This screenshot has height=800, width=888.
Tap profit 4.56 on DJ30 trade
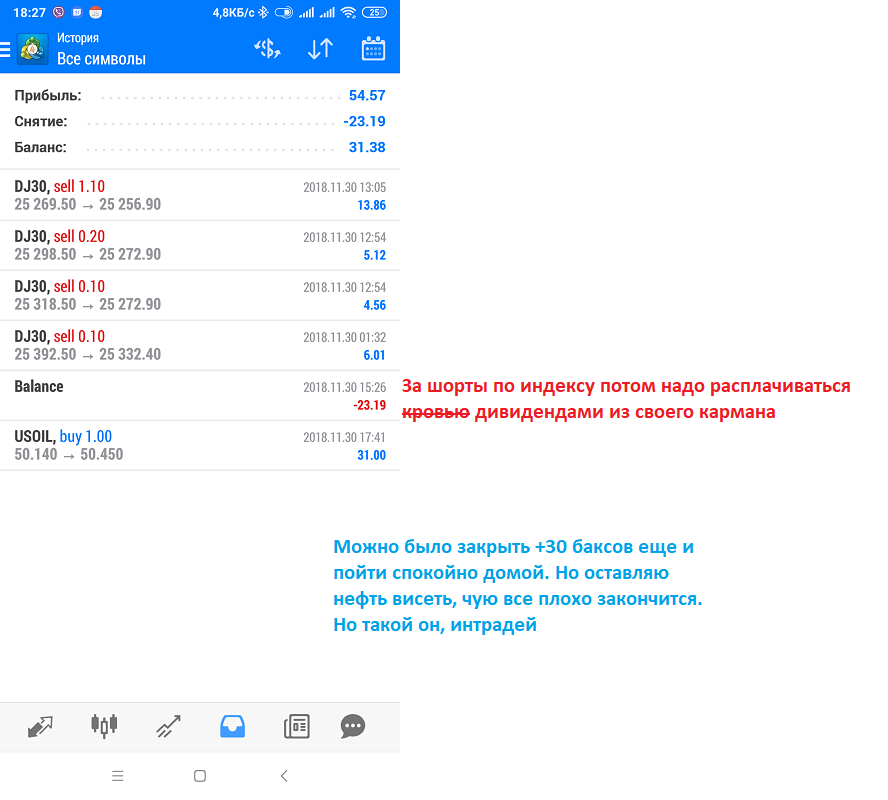tap(374, 305)
